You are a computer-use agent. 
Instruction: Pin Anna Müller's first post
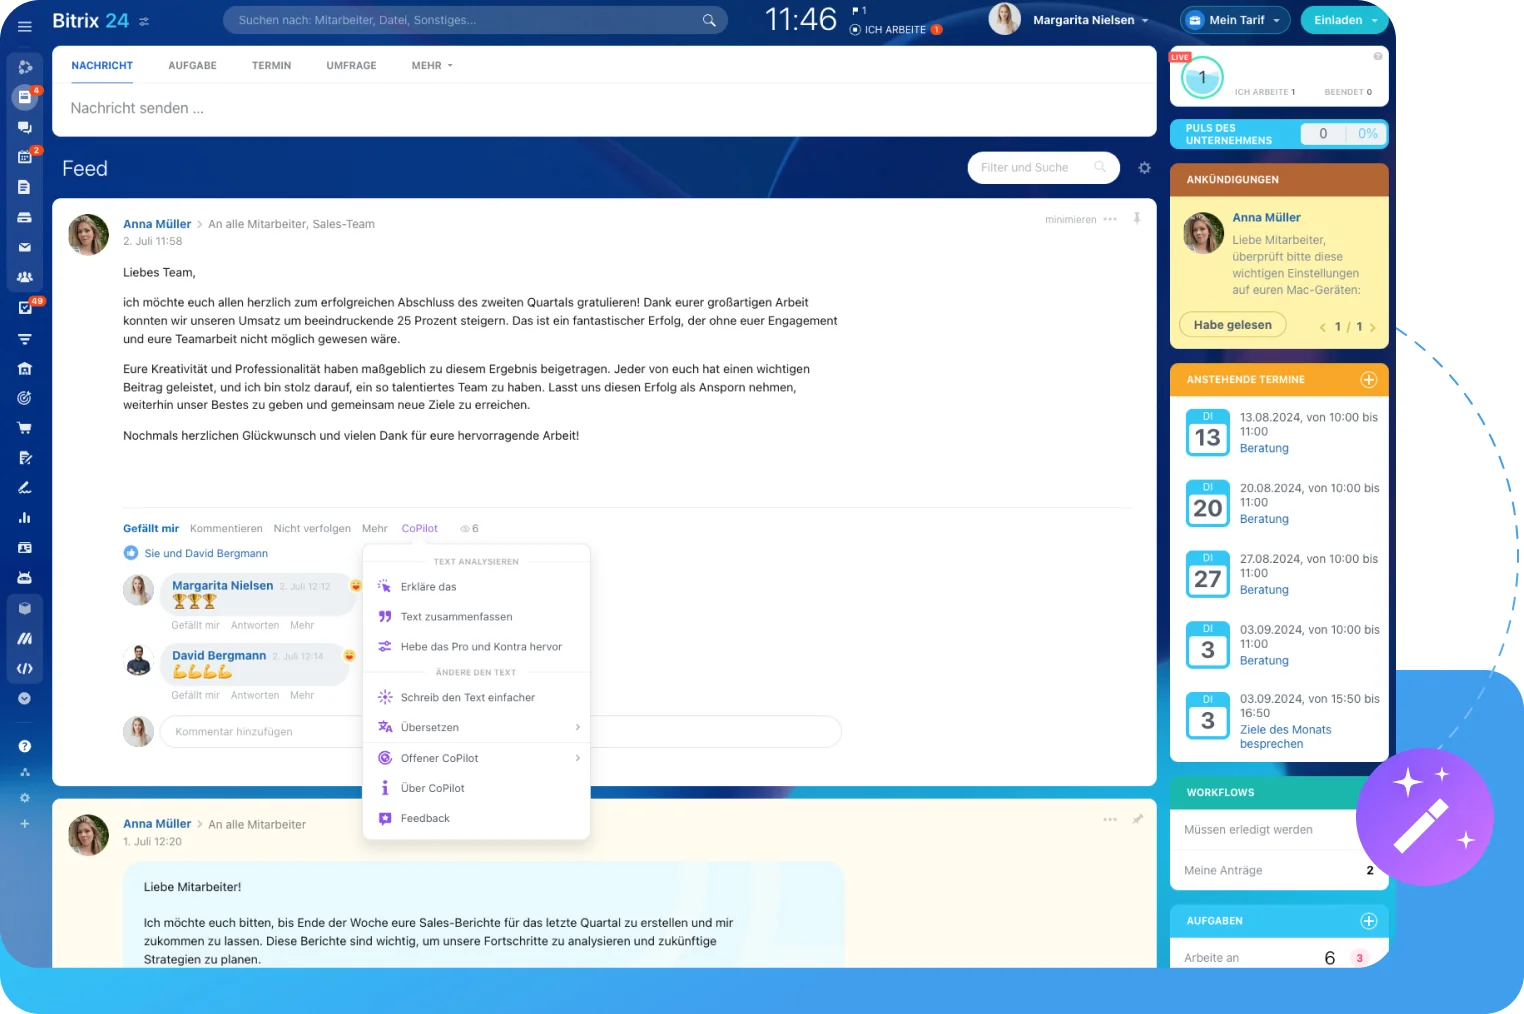pyautogui.click(x=1137, y=219)
